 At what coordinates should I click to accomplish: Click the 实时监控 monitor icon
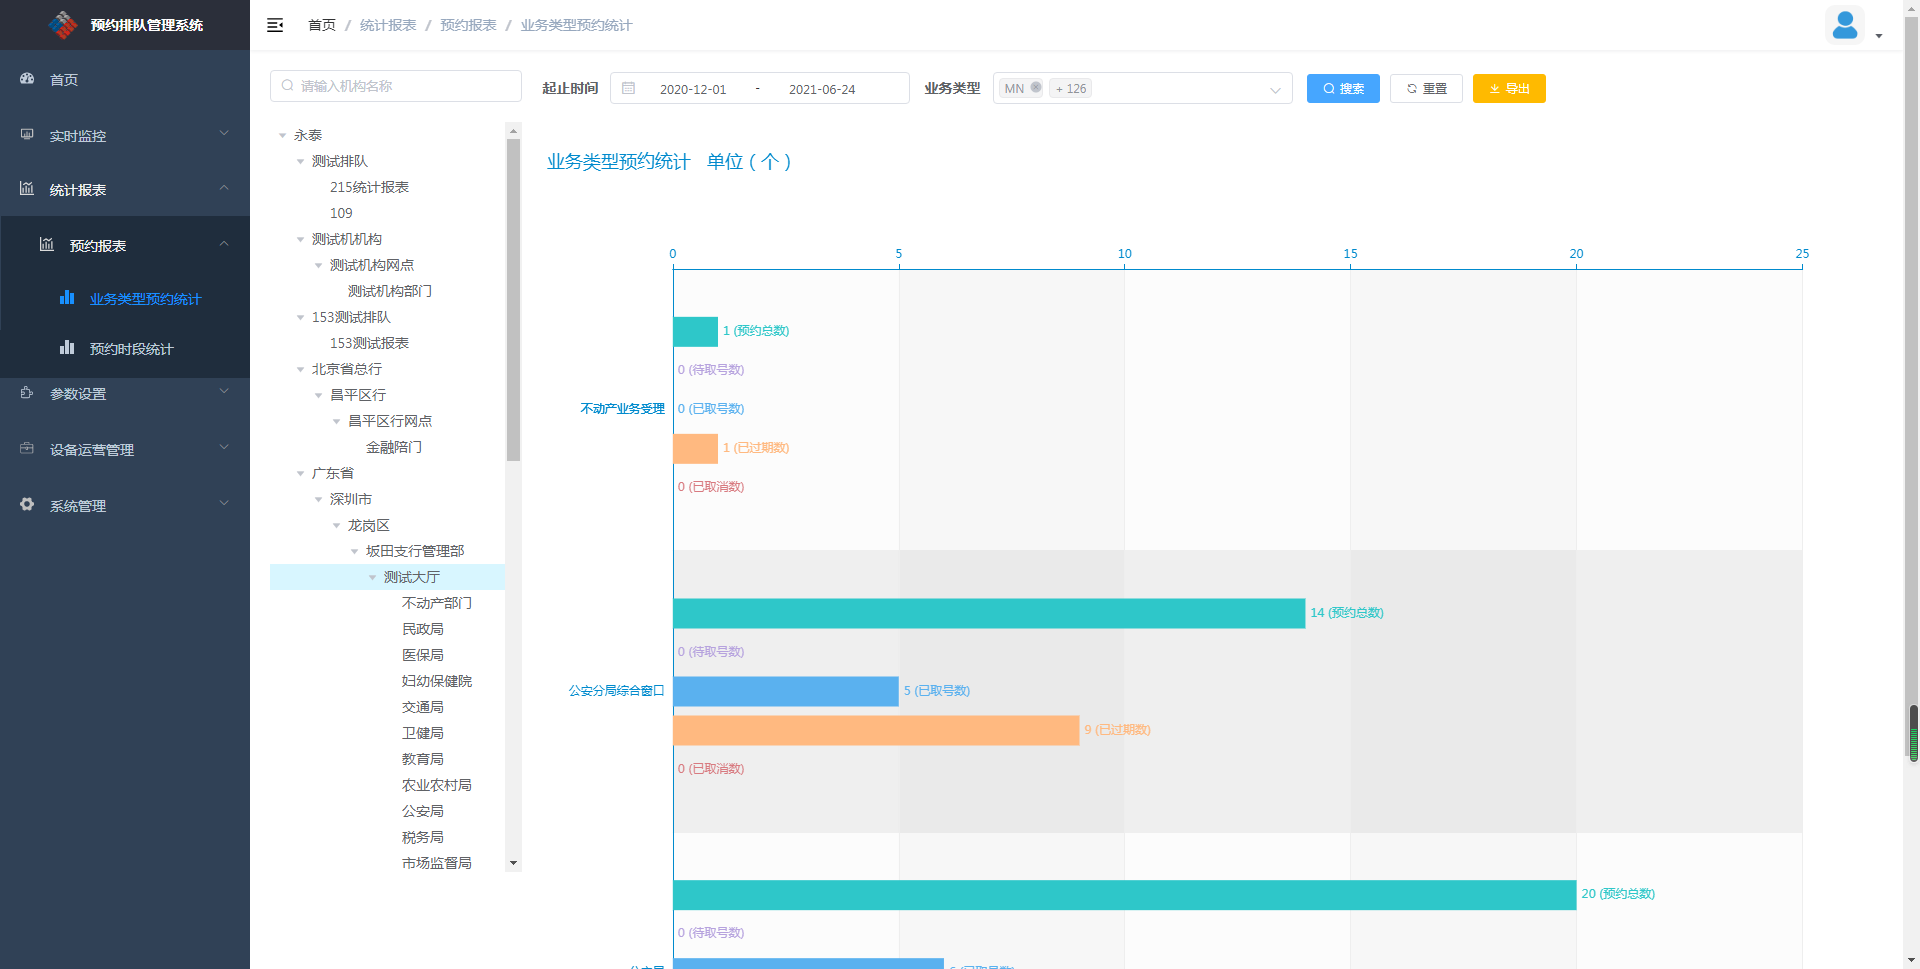[x=27, y=135]
